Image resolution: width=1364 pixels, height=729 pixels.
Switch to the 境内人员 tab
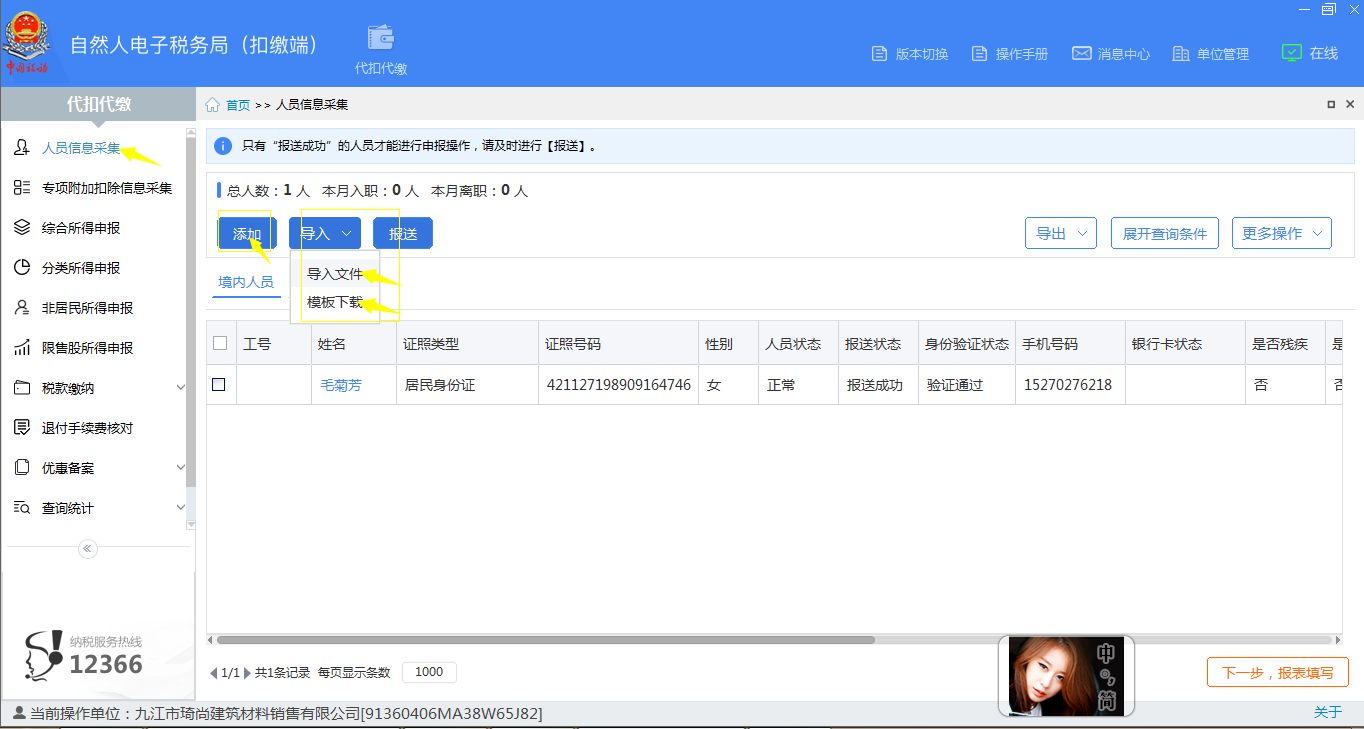coord(246,282)
